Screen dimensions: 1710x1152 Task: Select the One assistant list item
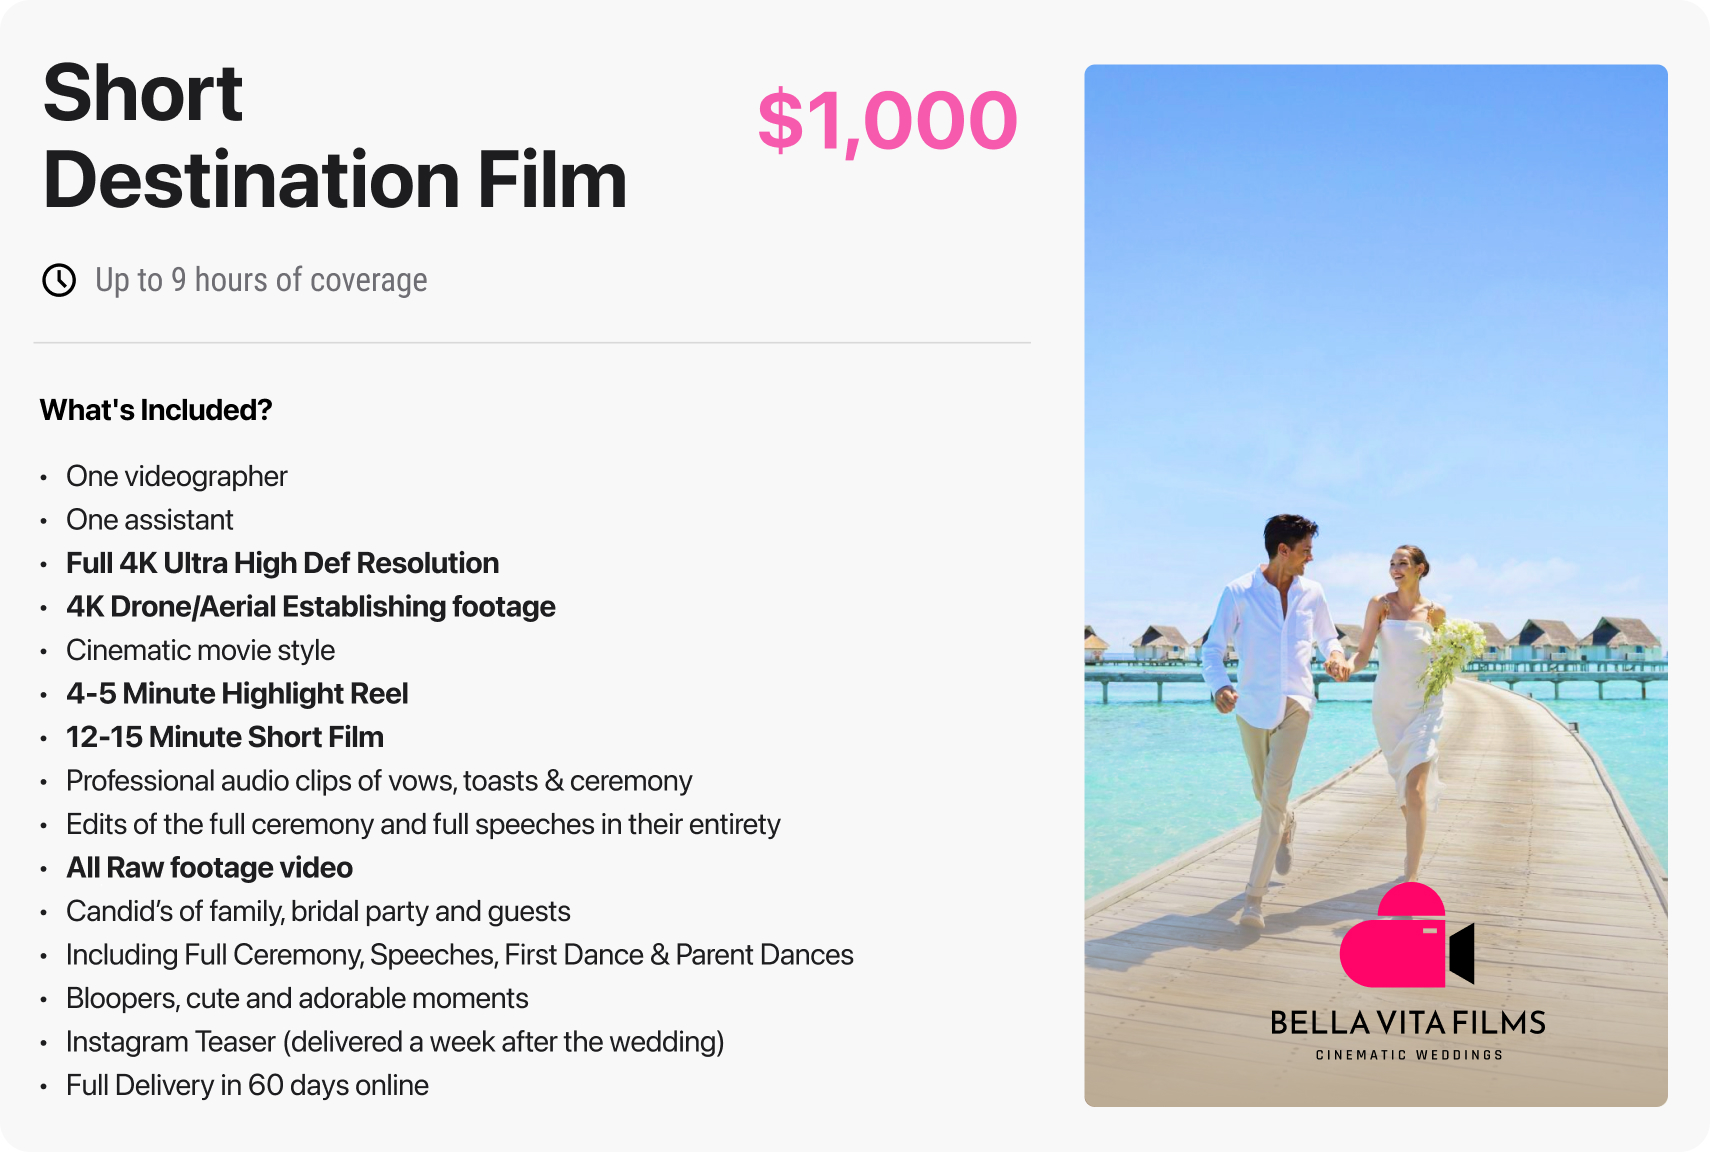tap(150, 520)
